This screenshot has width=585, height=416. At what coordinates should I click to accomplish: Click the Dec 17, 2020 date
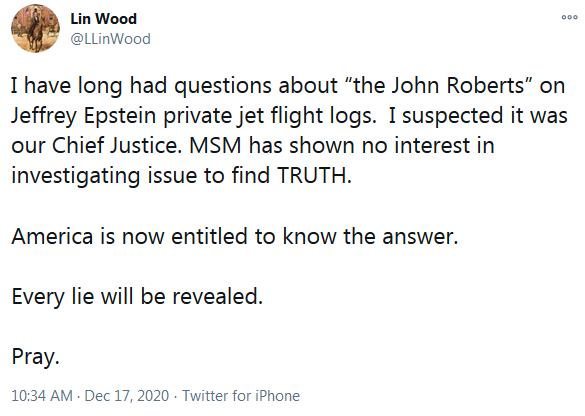point(127,396)
